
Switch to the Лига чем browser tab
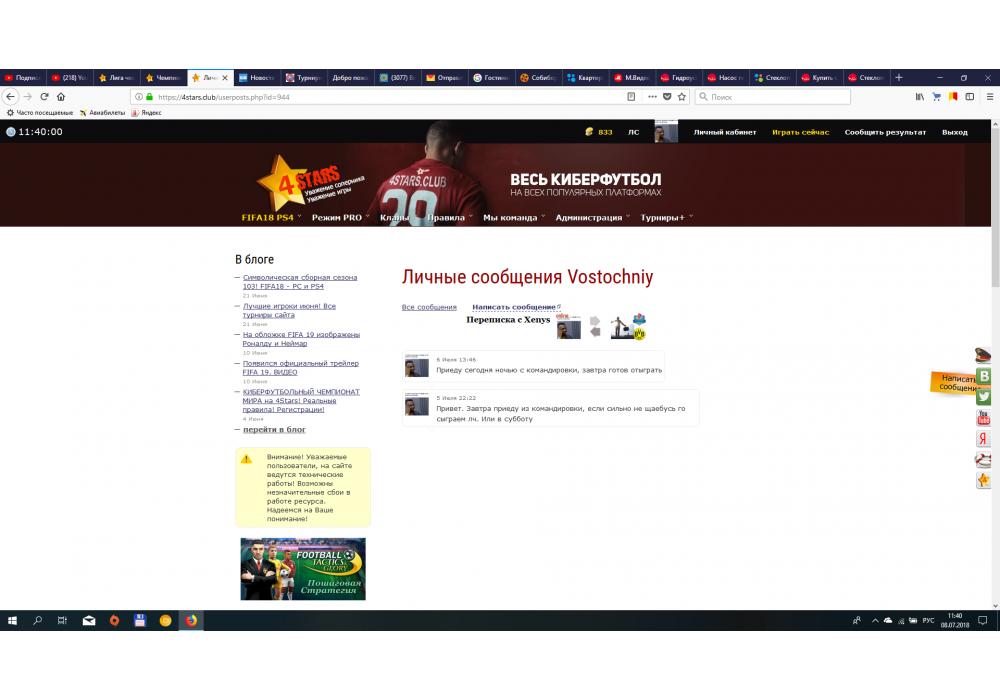[x=116, y=78]
